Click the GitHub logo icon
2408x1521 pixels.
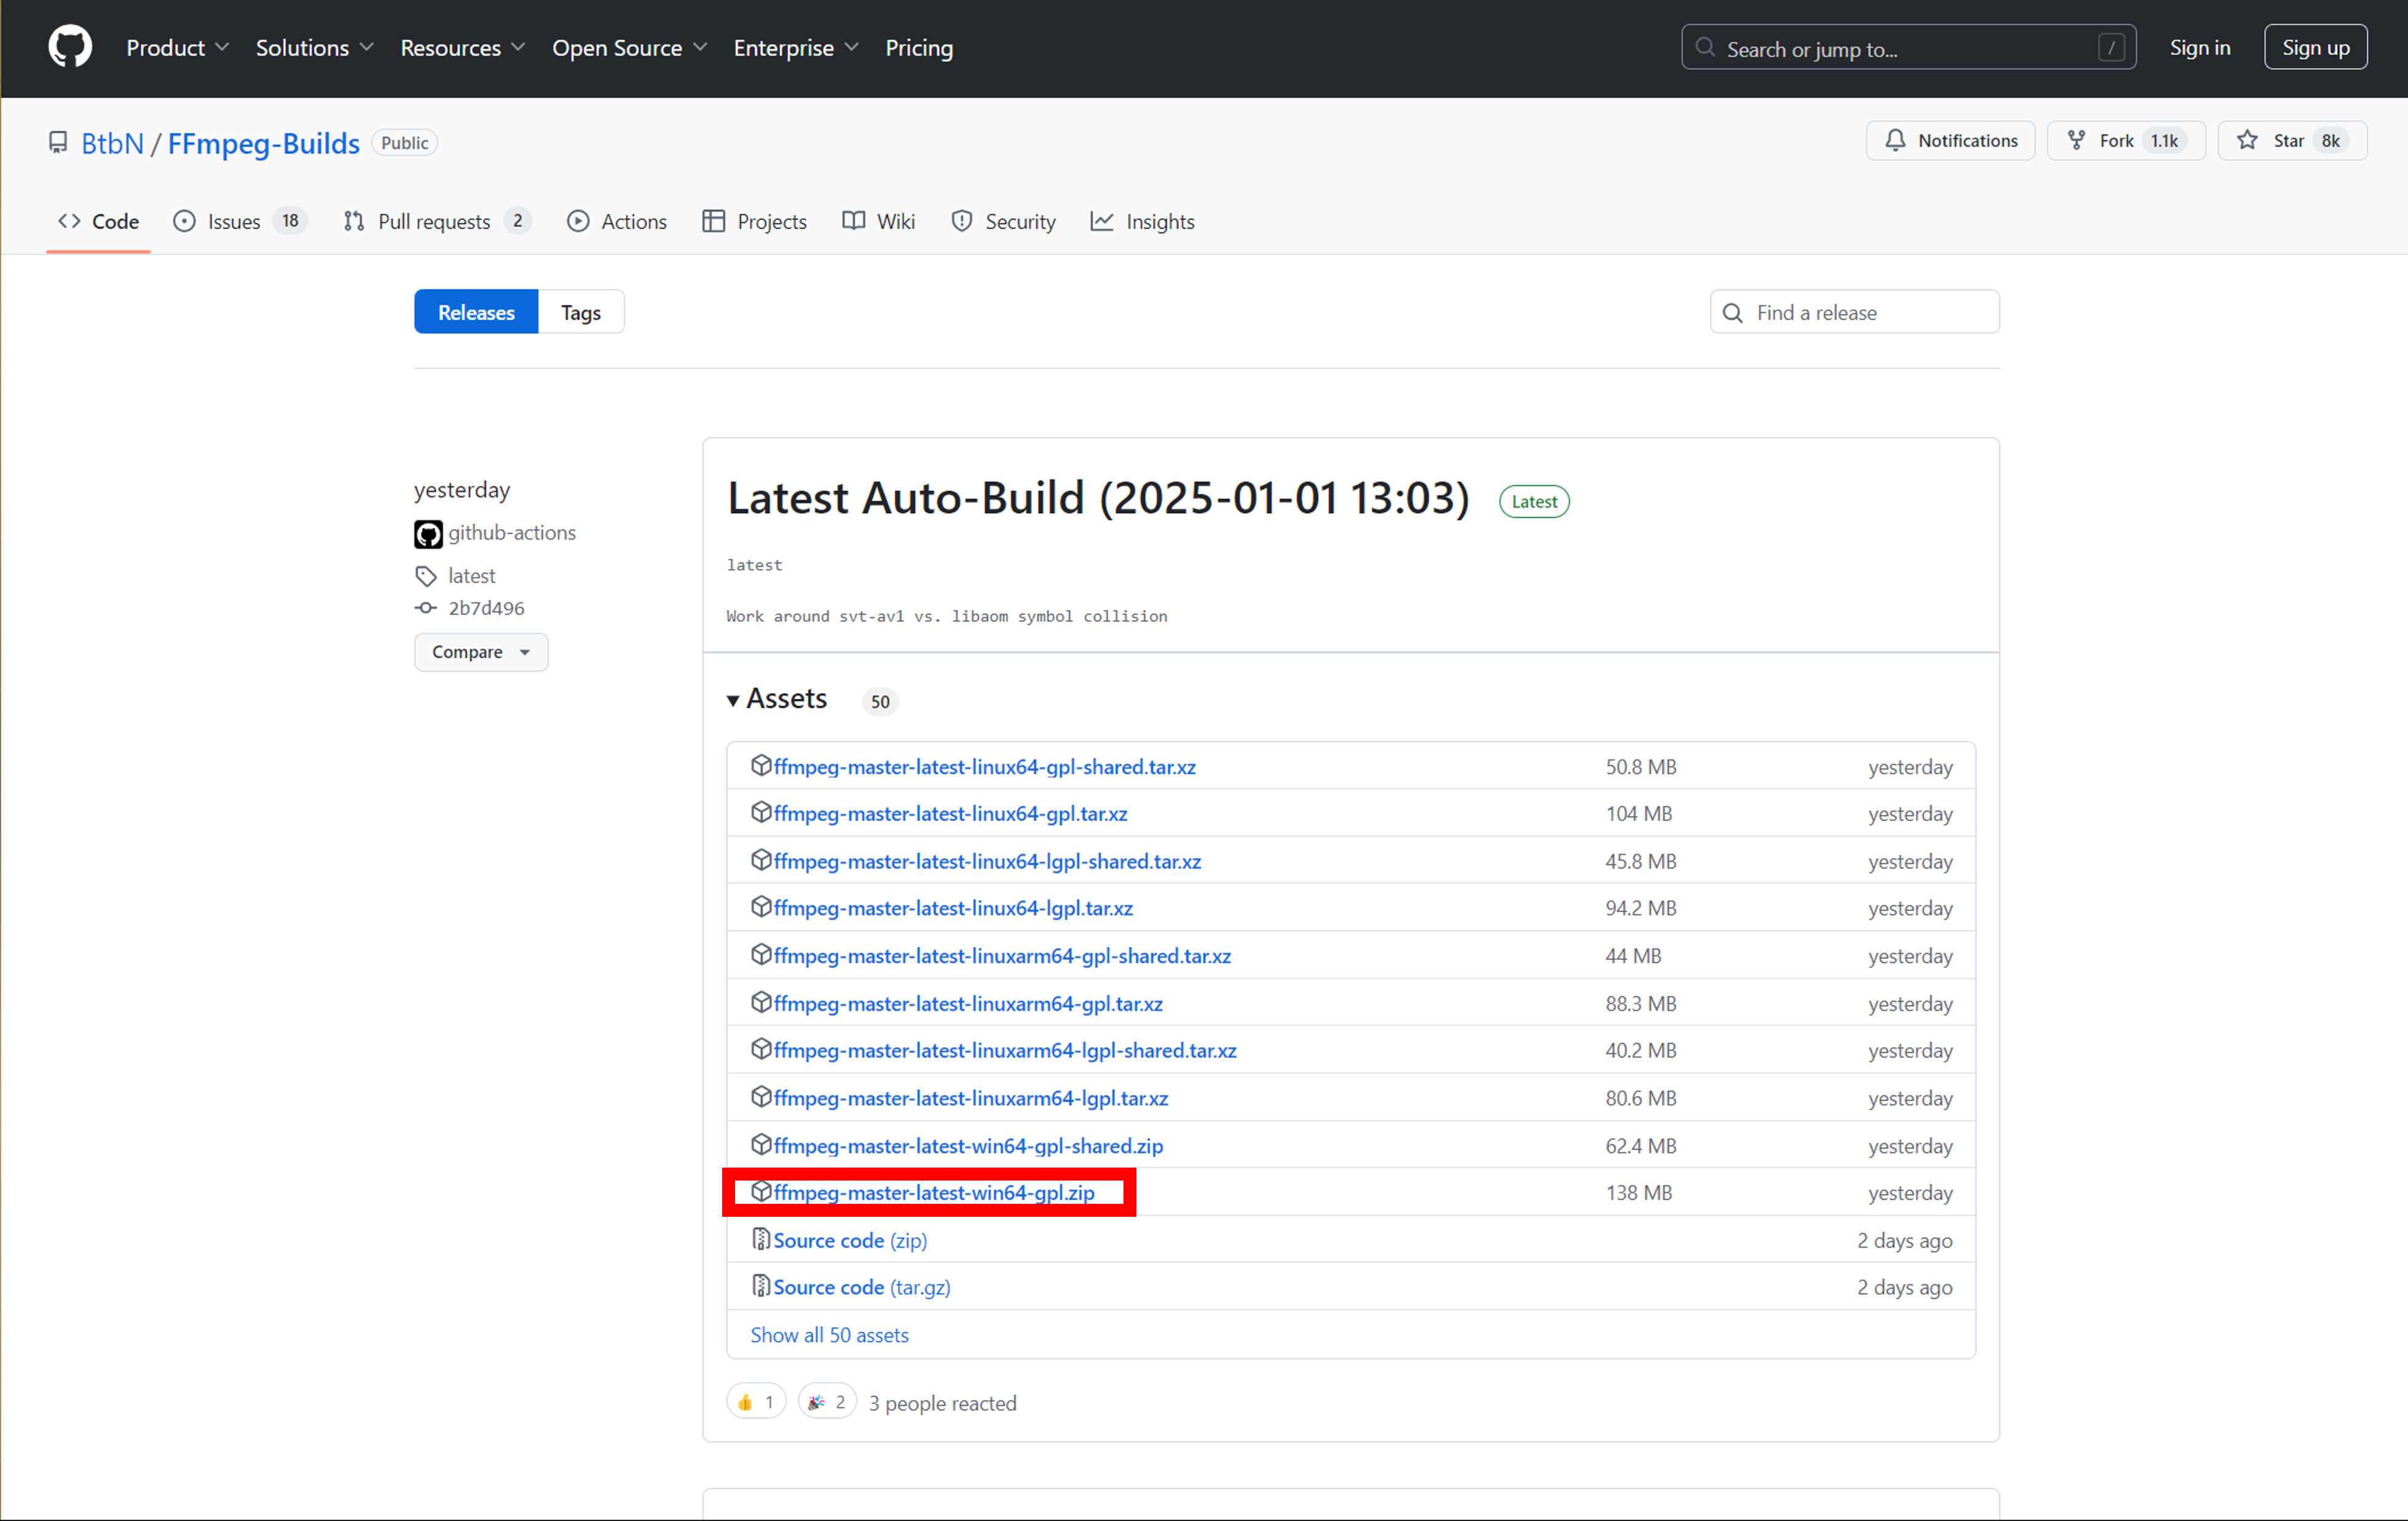pyautogui.click(x=70, y=47)
